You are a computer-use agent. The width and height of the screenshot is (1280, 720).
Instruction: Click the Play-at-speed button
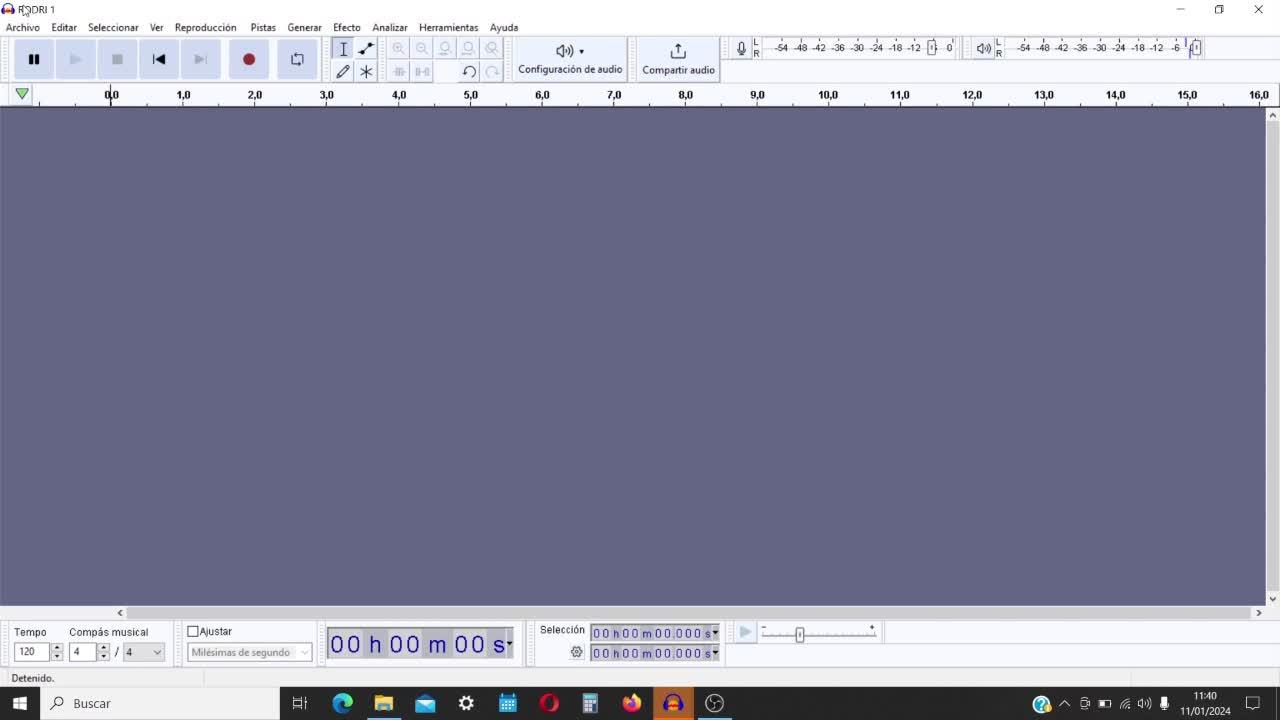pos(745,632)
